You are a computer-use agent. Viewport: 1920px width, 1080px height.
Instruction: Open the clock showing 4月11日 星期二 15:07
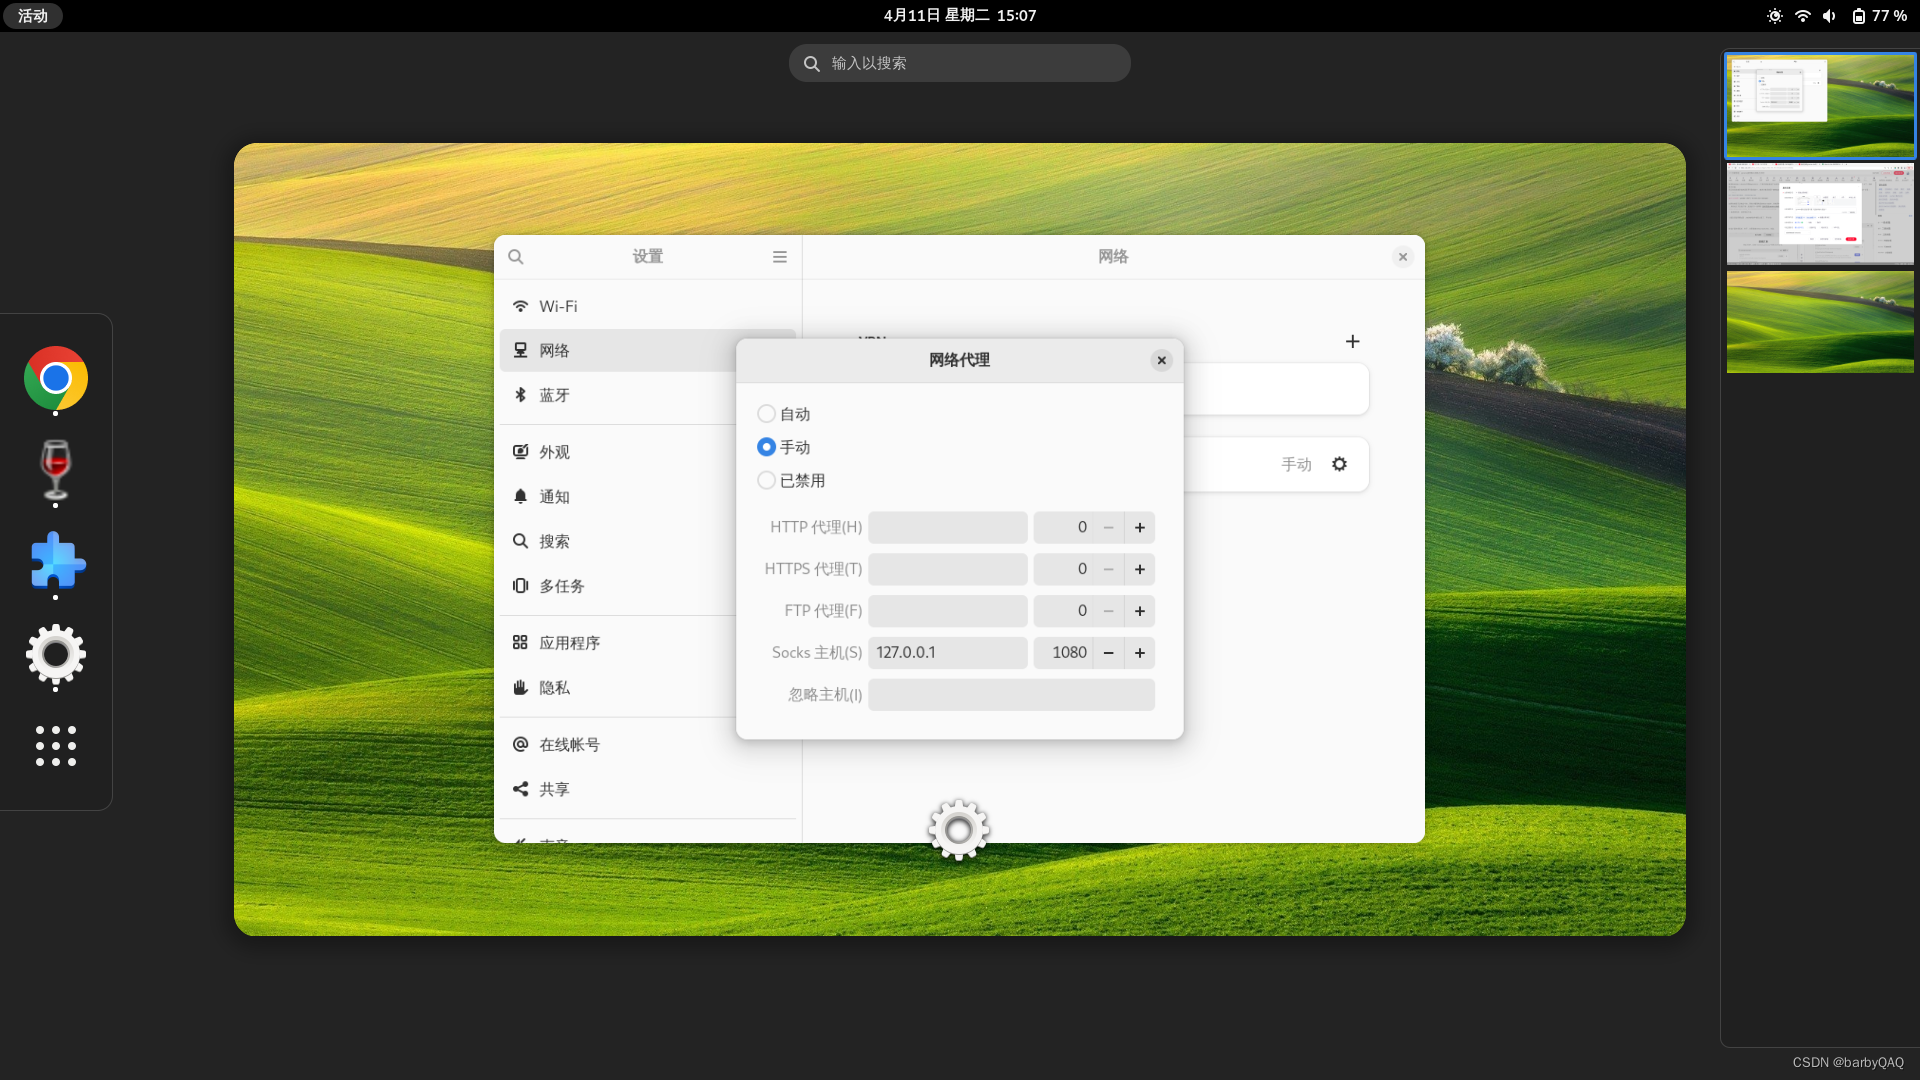960,16
